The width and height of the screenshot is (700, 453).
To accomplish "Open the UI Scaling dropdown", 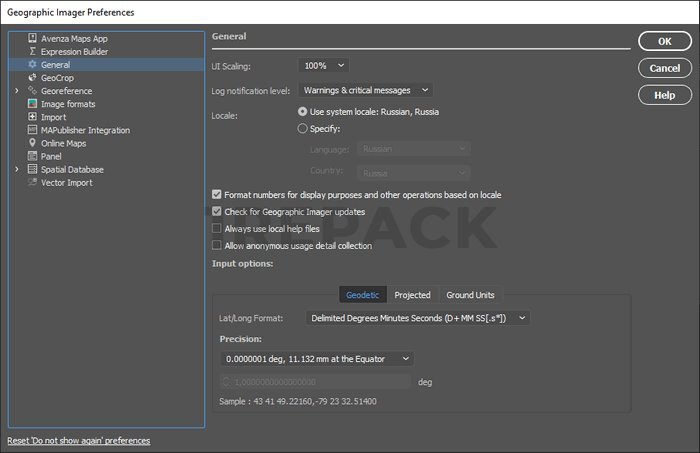I will pyautogui.click(x=326, y=65).
